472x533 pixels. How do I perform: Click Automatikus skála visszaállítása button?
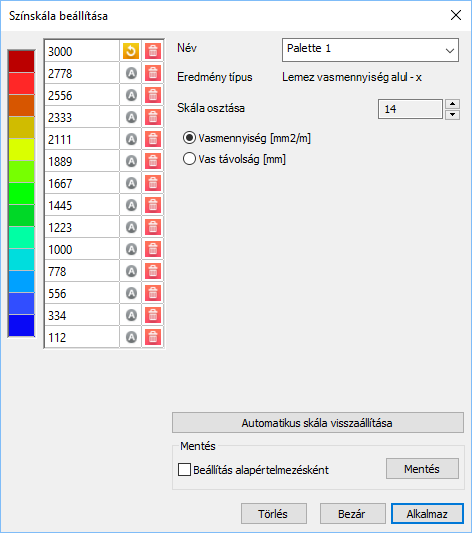(x=318, y=423)
